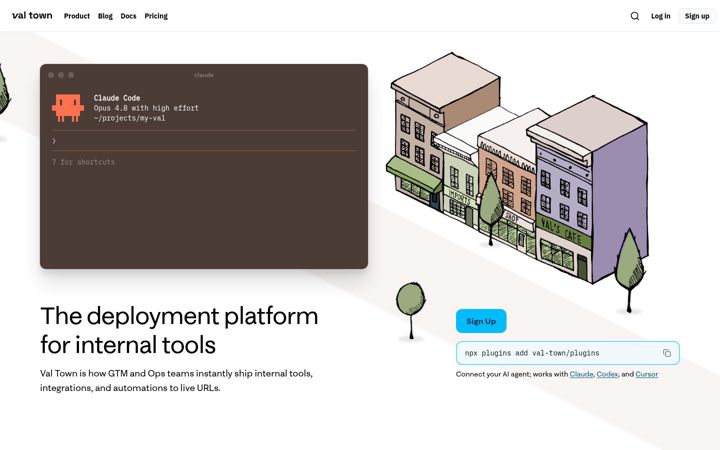The width and height of the screenshot is (720, 450).
Task: Open the Docs page
Action: pyautogui.click(x=128, y=16)
